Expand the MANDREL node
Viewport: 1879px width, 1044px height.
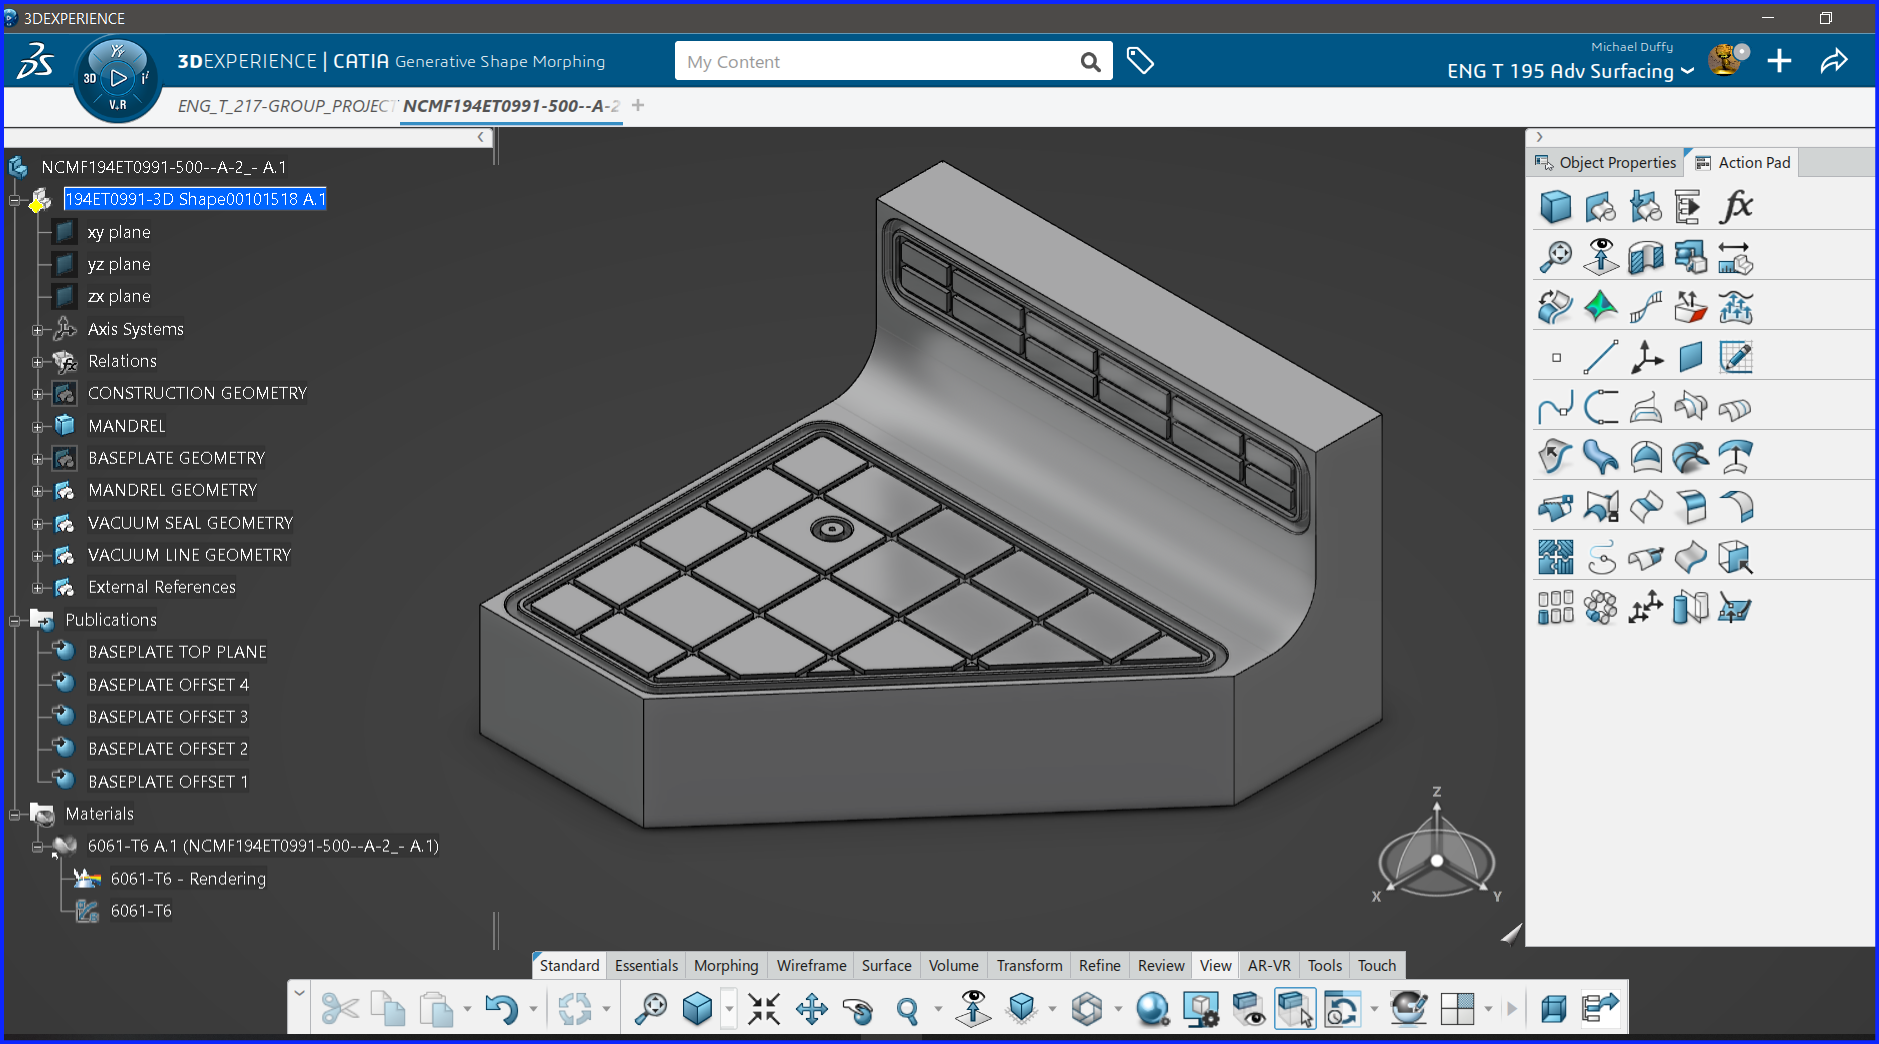click(x=37, y=427)
